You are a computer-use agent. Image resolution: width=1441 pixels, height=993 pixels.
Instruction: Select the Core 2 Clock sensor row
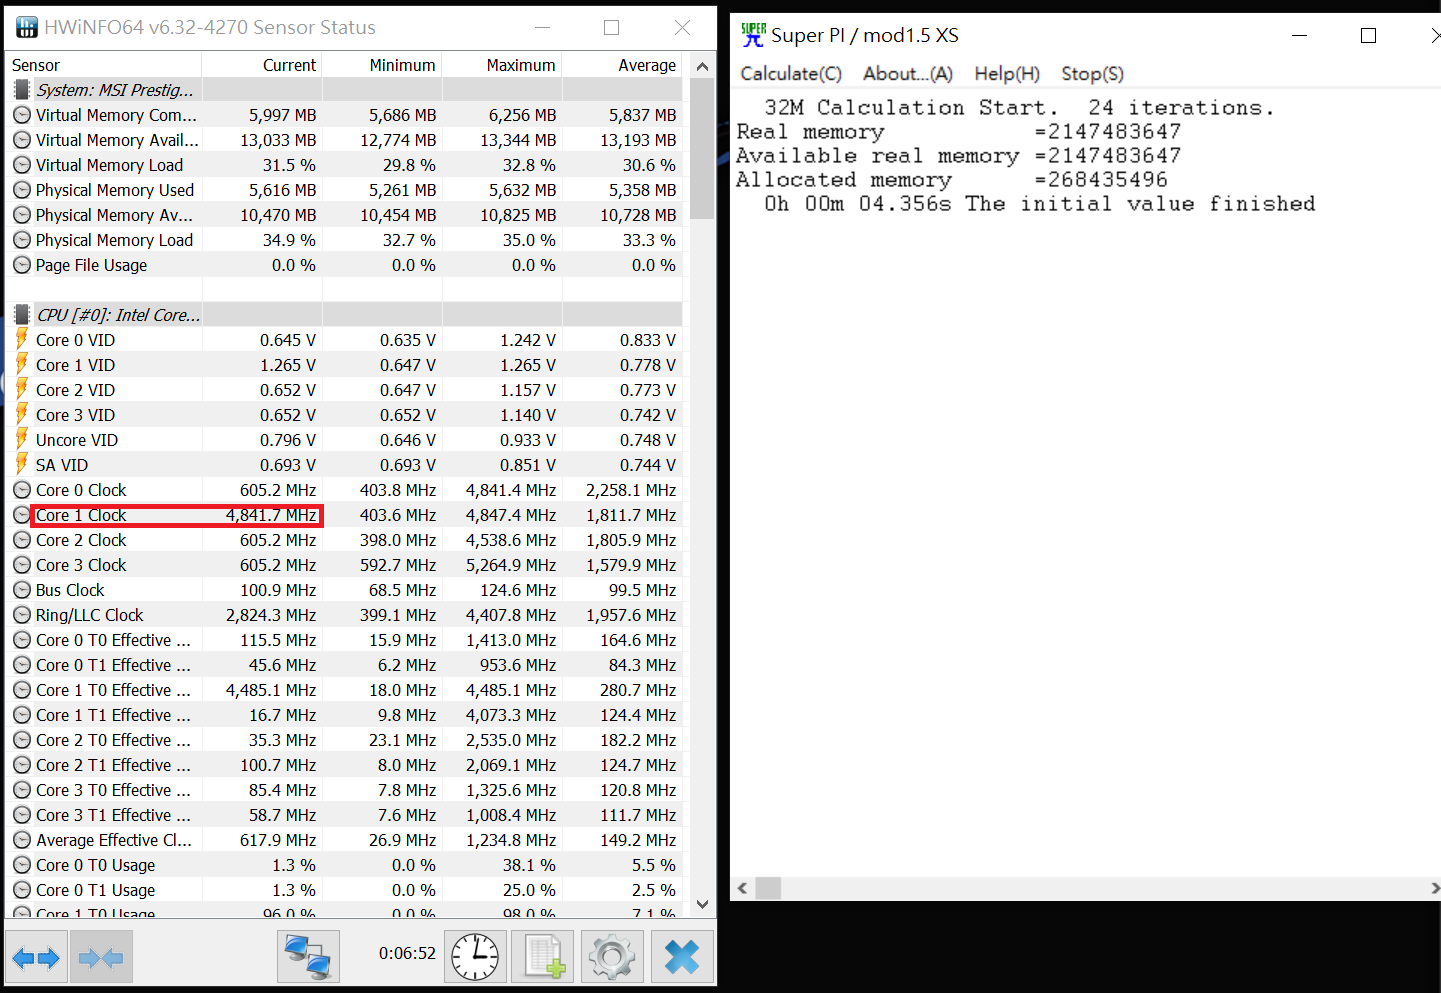[345, 540]
